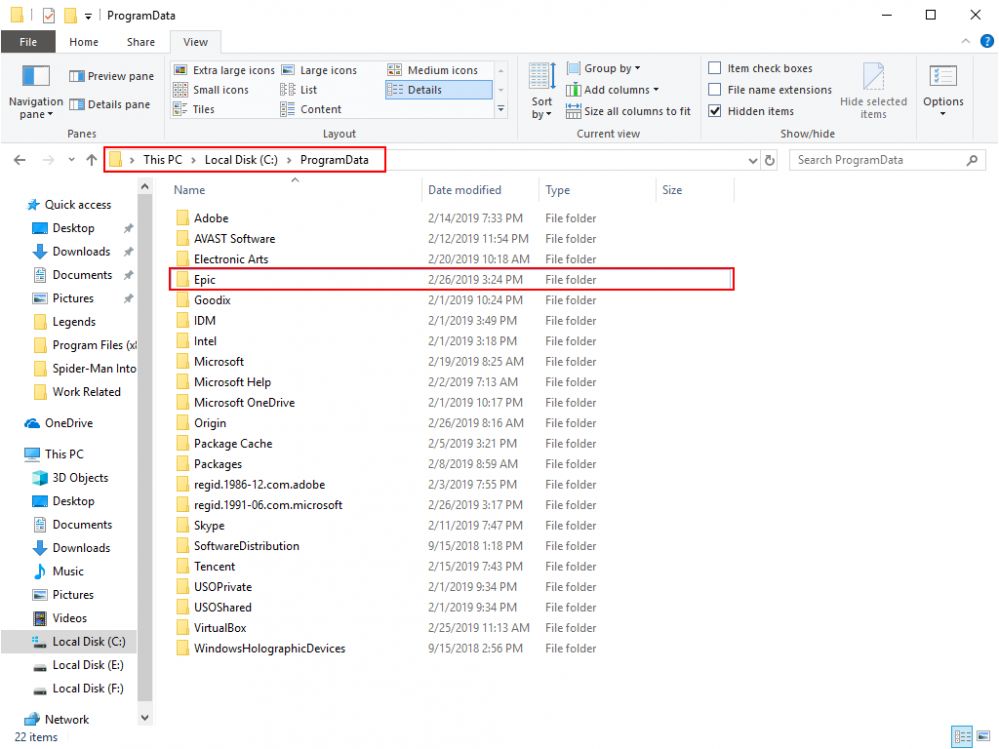The width and height of the screenshot is (999, 749).
Task: Switch to the Share tab
Action: [x=140, y=42]
